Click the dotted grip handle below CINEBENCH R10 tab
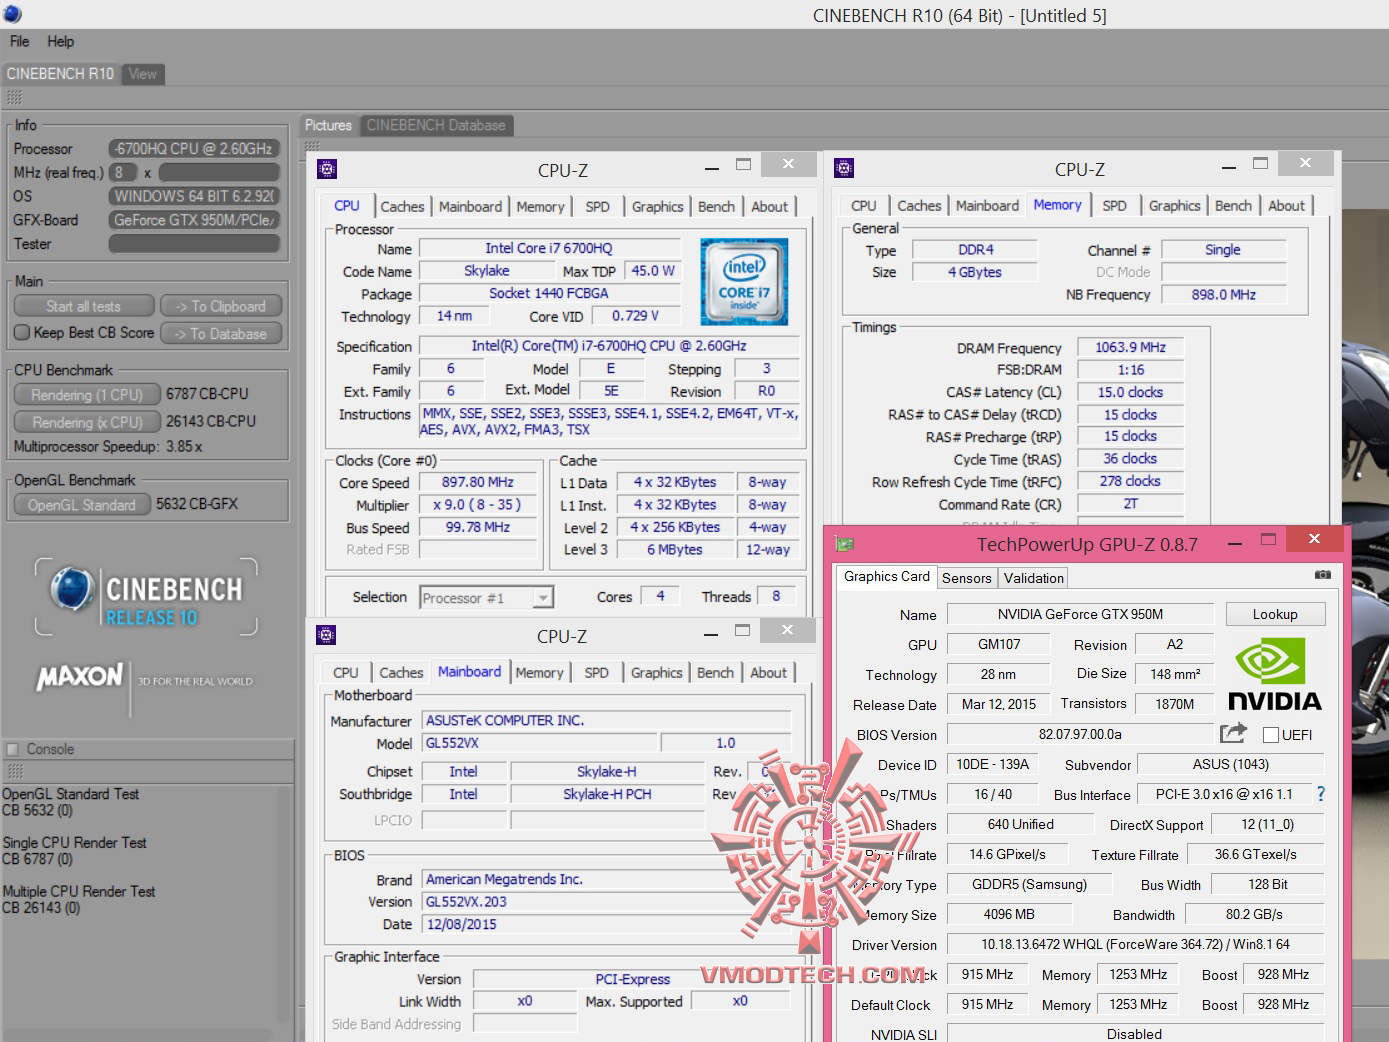 tap(14, 97)
